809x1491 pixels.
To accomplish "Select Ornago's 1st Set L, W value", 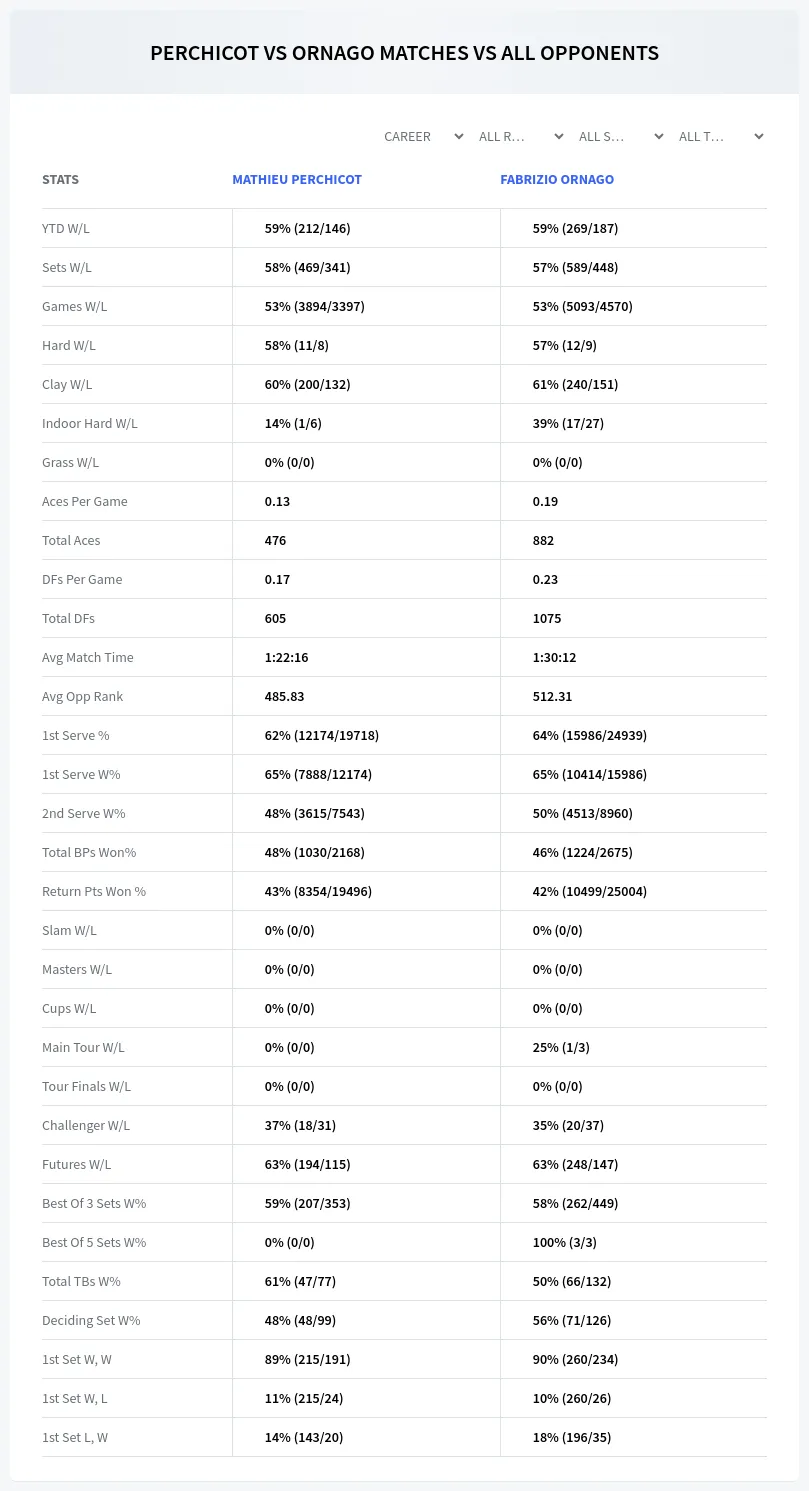I will (571, 1437).
